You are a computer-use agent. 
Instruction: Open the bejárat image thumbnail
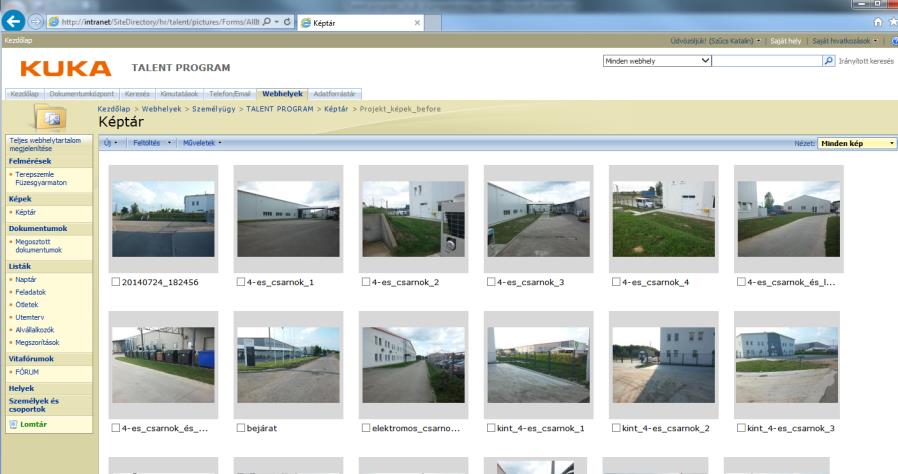pyautogui.click(x=288, y=365)
